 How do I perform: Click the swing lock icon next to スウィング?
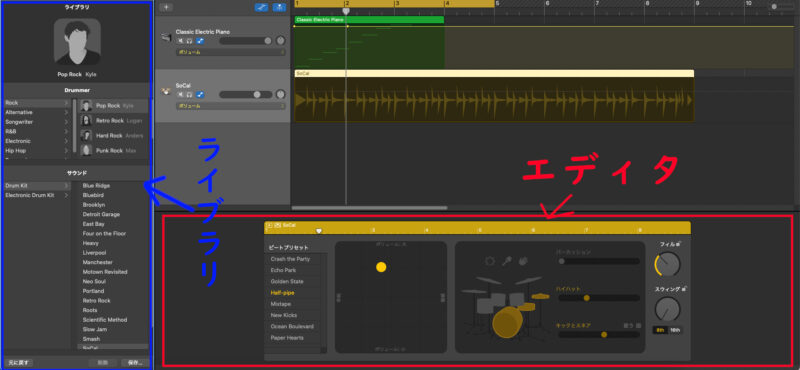[684, 289]
